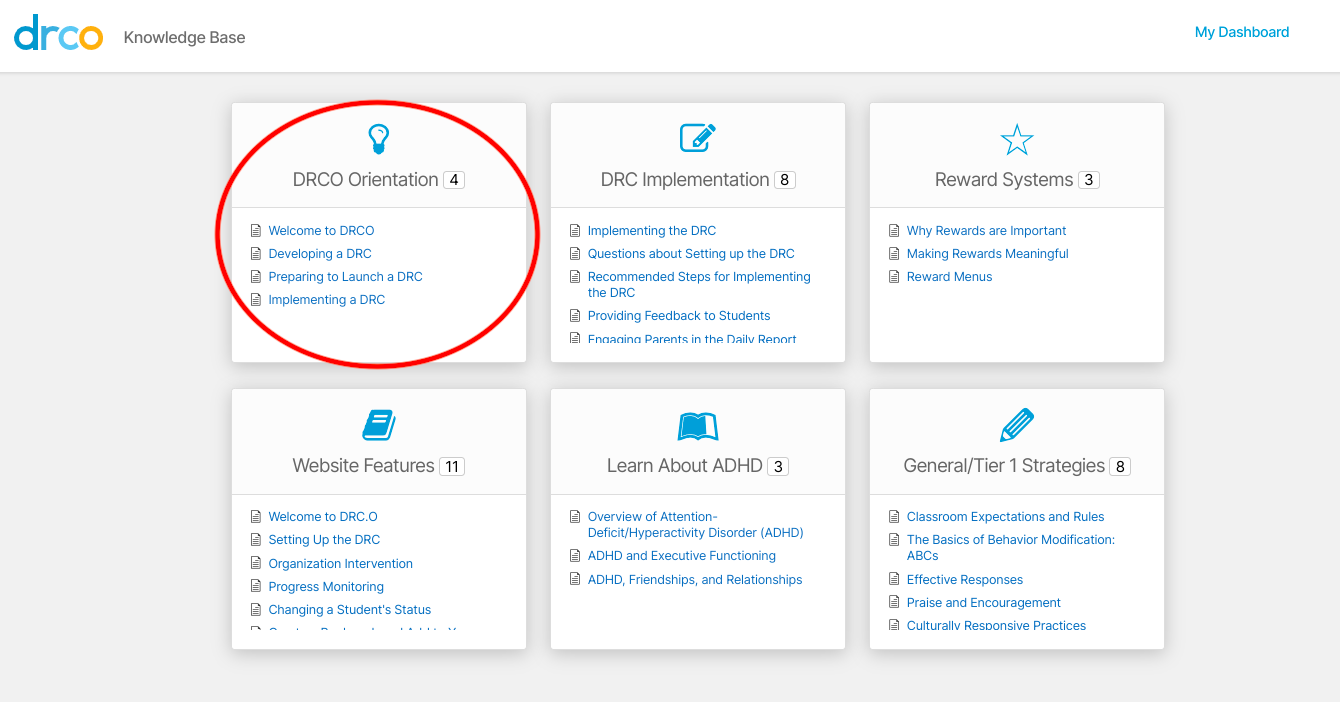Click the count badge showing 11 on Website Features
This screenshot has width=1340, height=702.
tap(451, 466)
